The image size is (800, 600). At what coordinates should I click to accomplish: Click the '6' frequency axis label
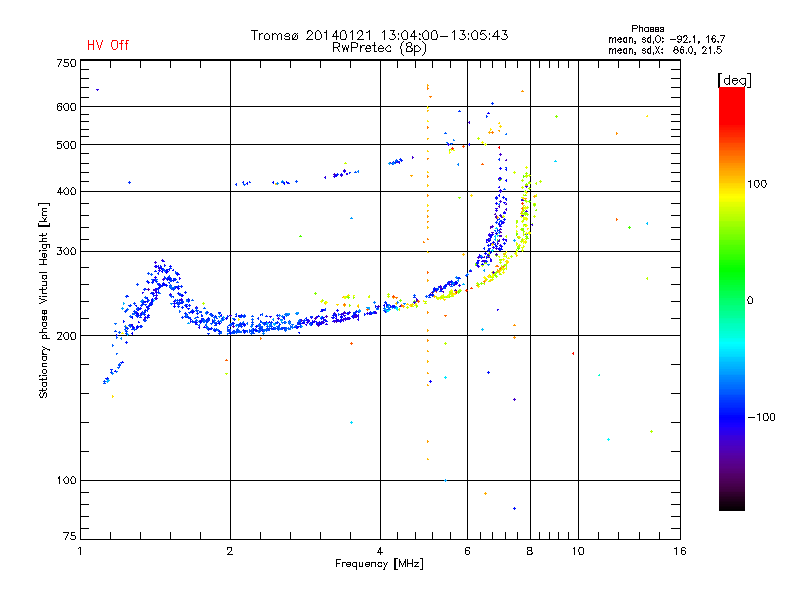[467, 551]
